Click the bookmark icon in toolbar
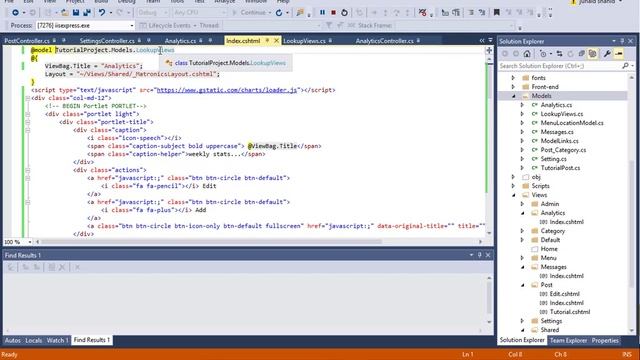The height and width of the screenshot is (360, 640). pos(497,13)
